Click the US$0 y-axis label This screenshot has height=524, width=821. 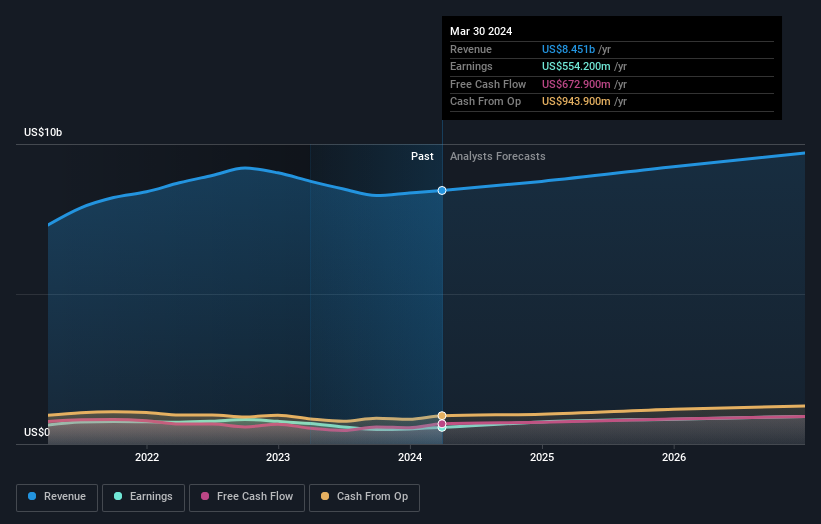(x=37, y=432)
